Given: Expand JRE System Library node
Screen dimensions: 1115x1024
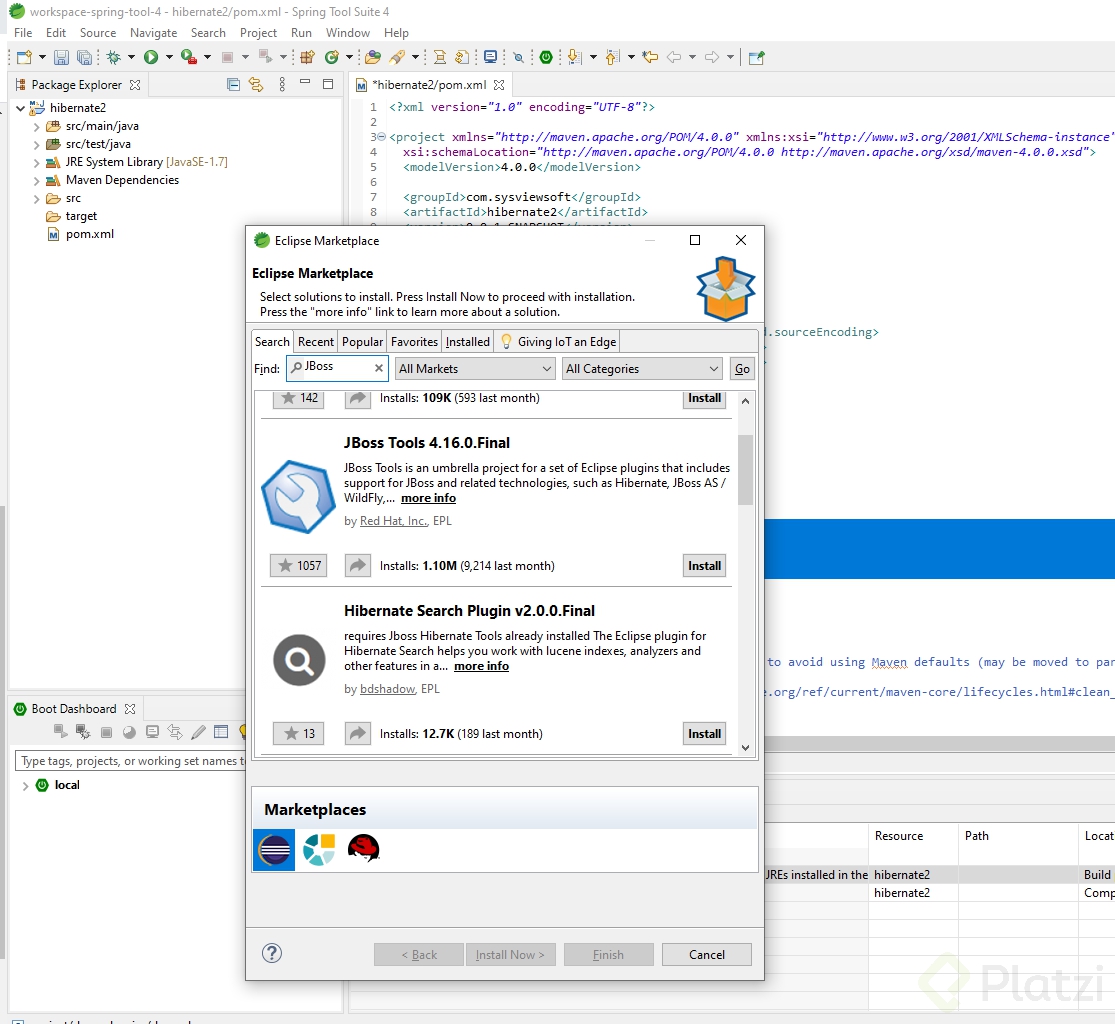Looking at the screenshot, I should tap(36, 163).
